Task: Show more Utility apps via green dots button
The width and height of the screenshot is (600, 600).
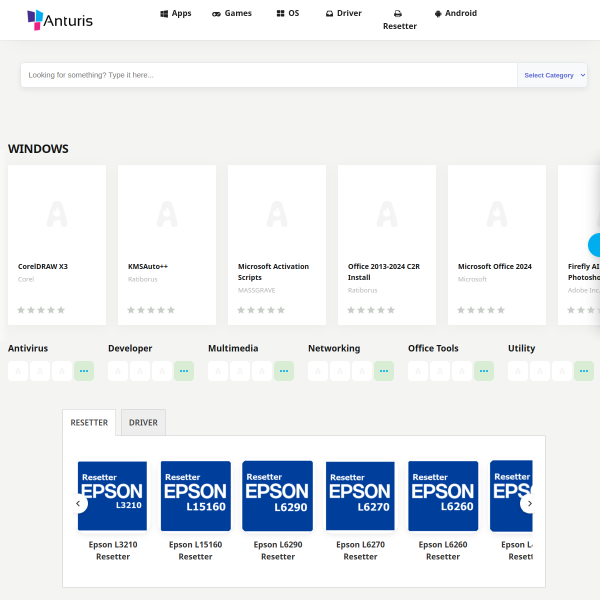Action: [x=584, y=371]
